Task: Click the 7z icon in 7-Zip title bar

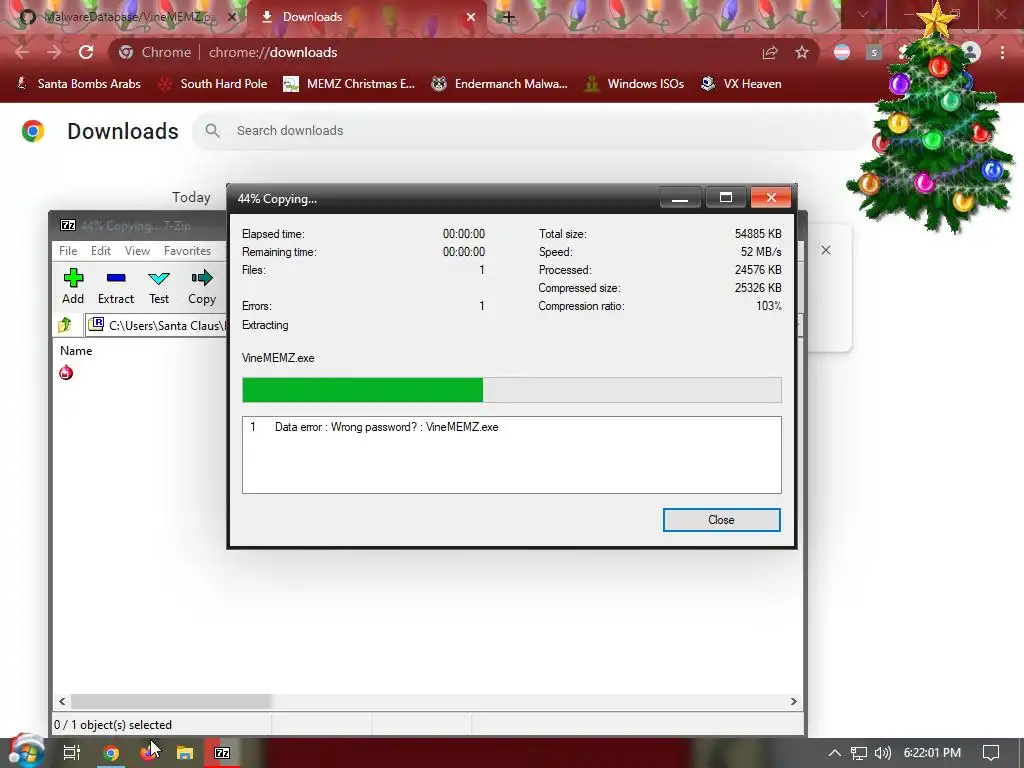Action: coord(68,225)
